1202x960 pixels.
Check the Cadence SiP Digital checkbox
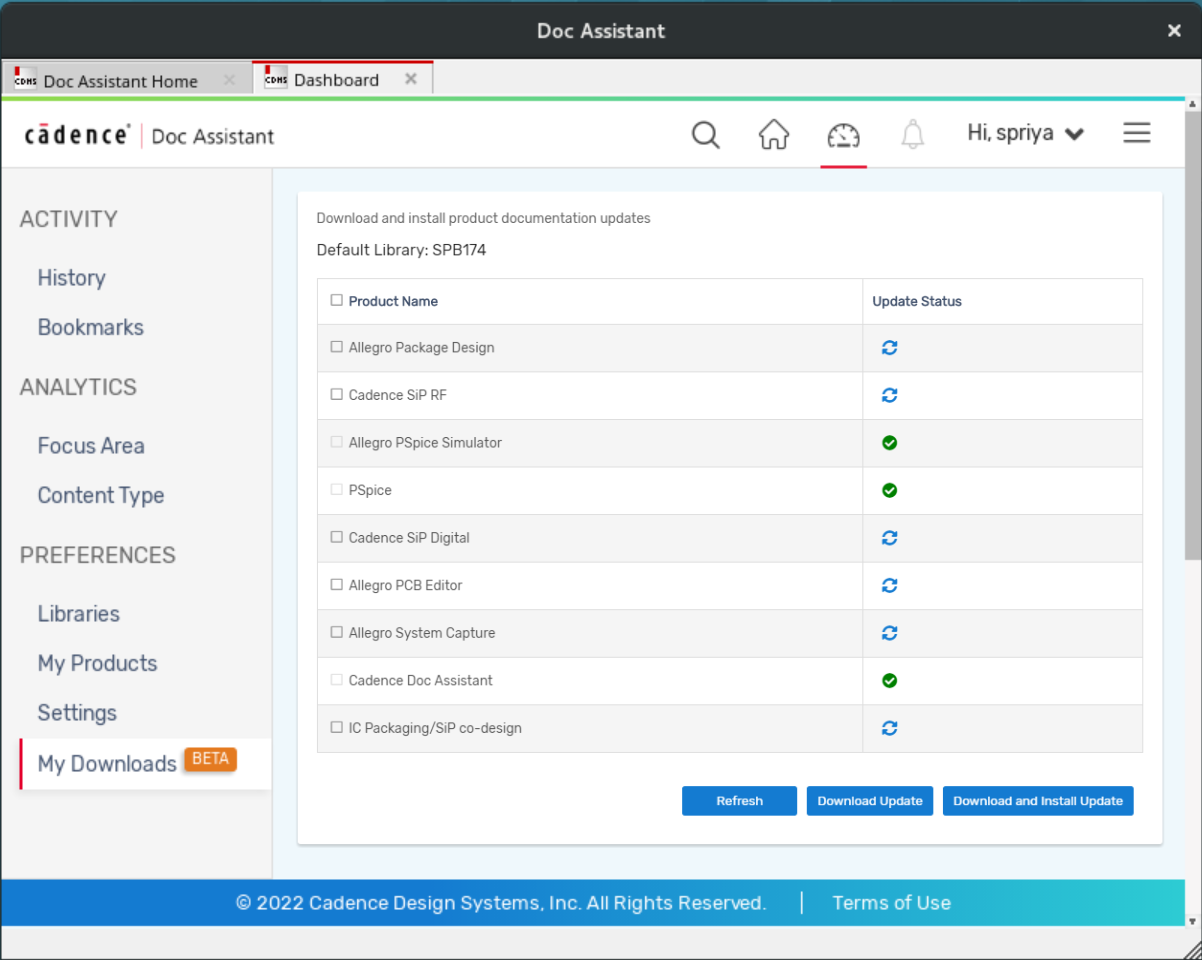[336, 537]
